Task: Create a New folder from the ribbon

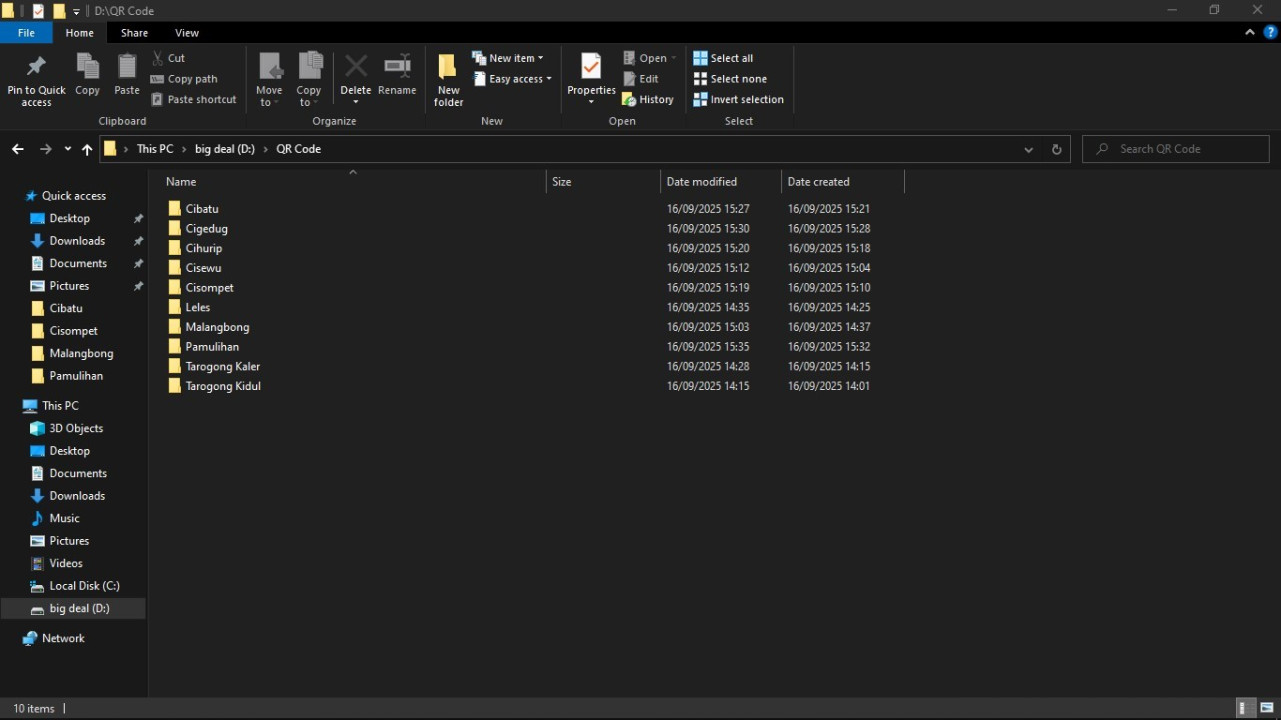Action: point(448,78)
